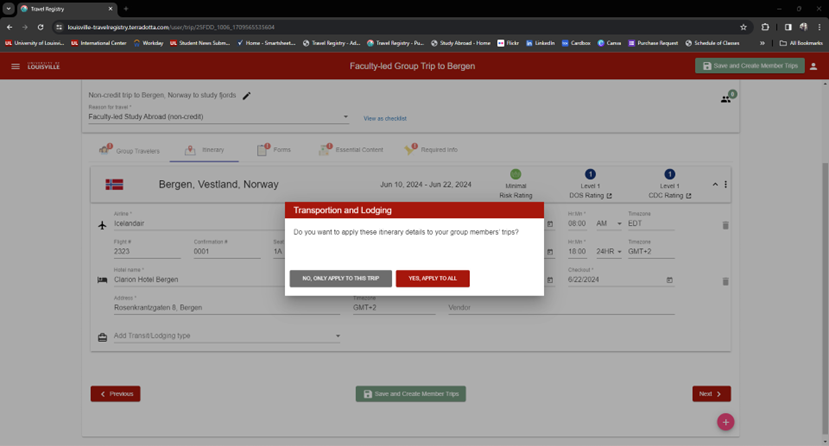The height and width of the screenshot is (446, 829).
Task: Click the hotel bed icon
Action: coord(102,280)
